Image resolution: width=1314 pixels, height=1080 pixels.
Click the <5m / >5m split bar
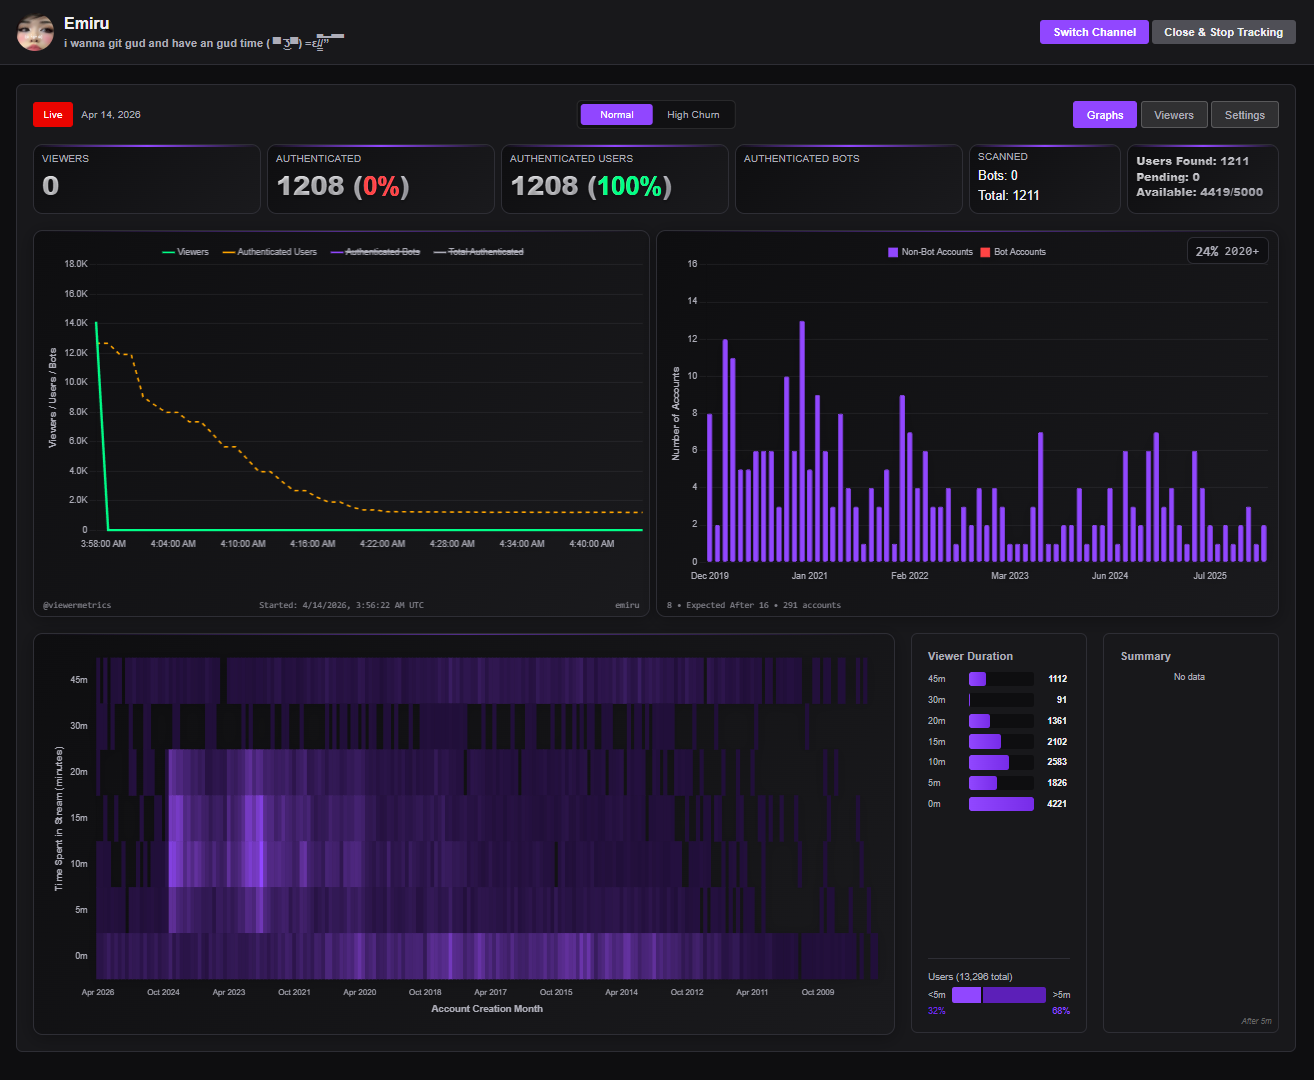999,995
